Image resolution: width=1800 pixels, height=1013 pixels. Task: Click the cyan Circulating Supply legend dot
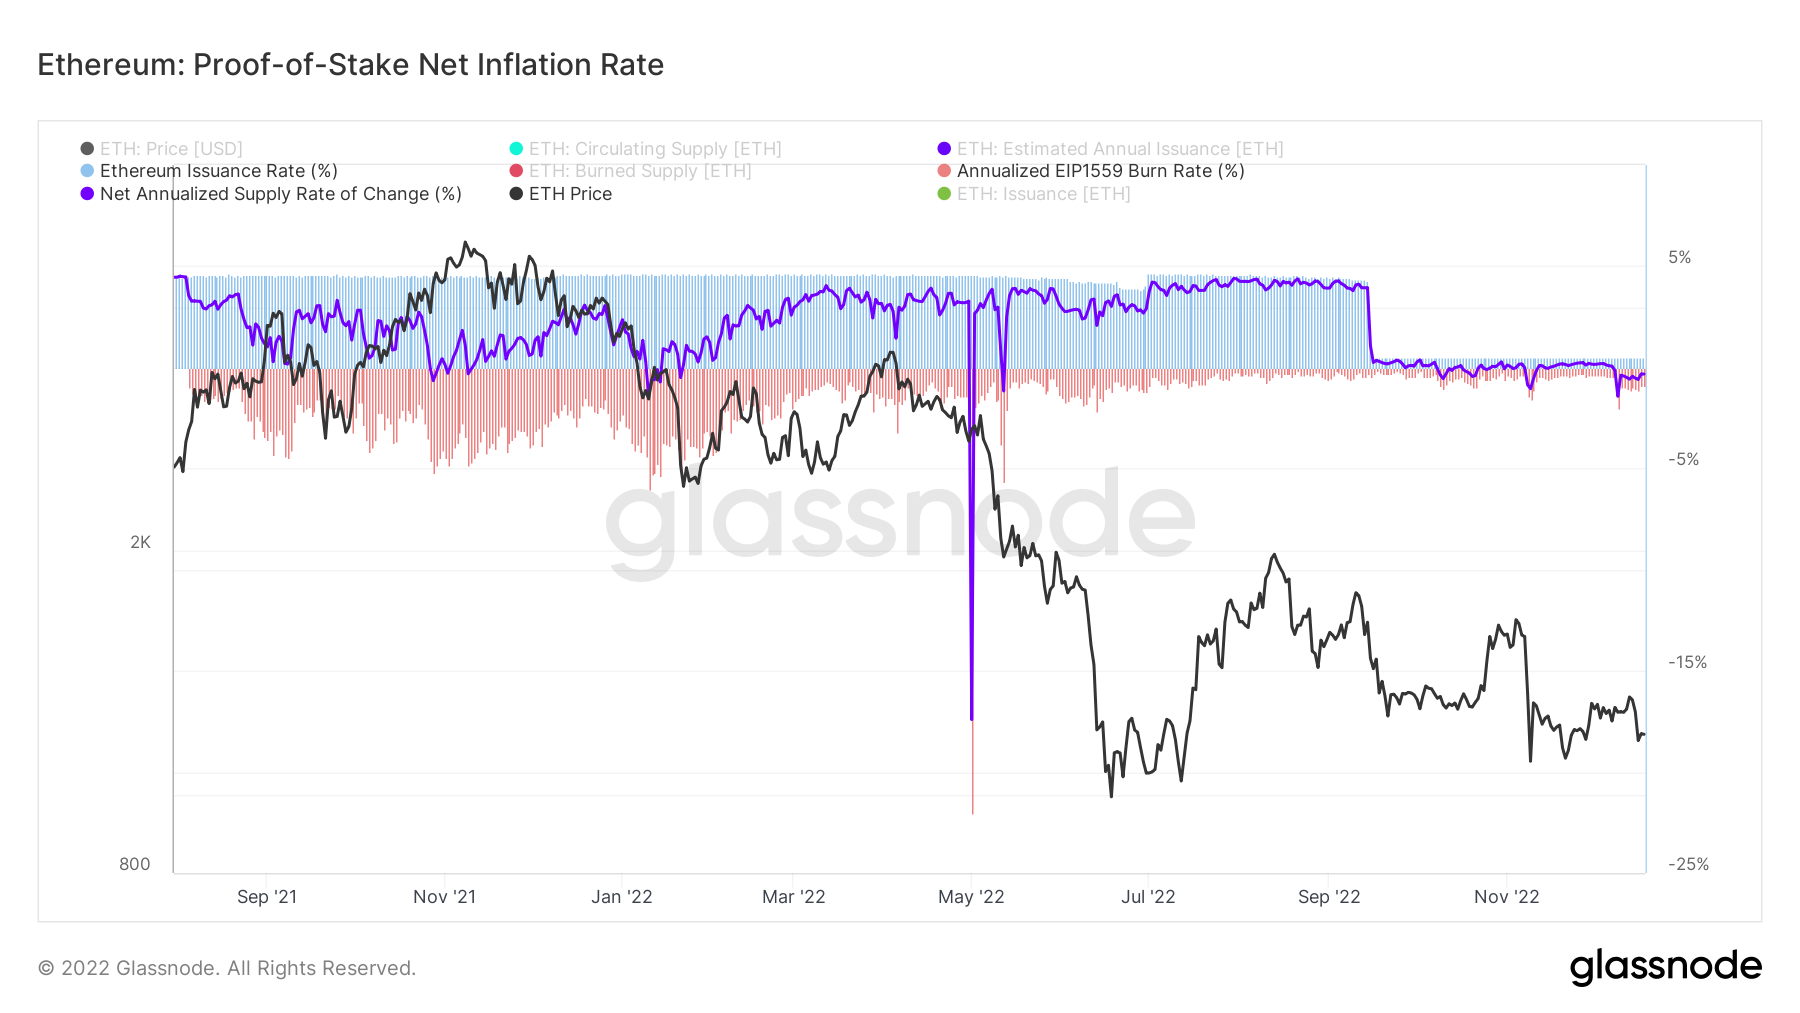516,149
